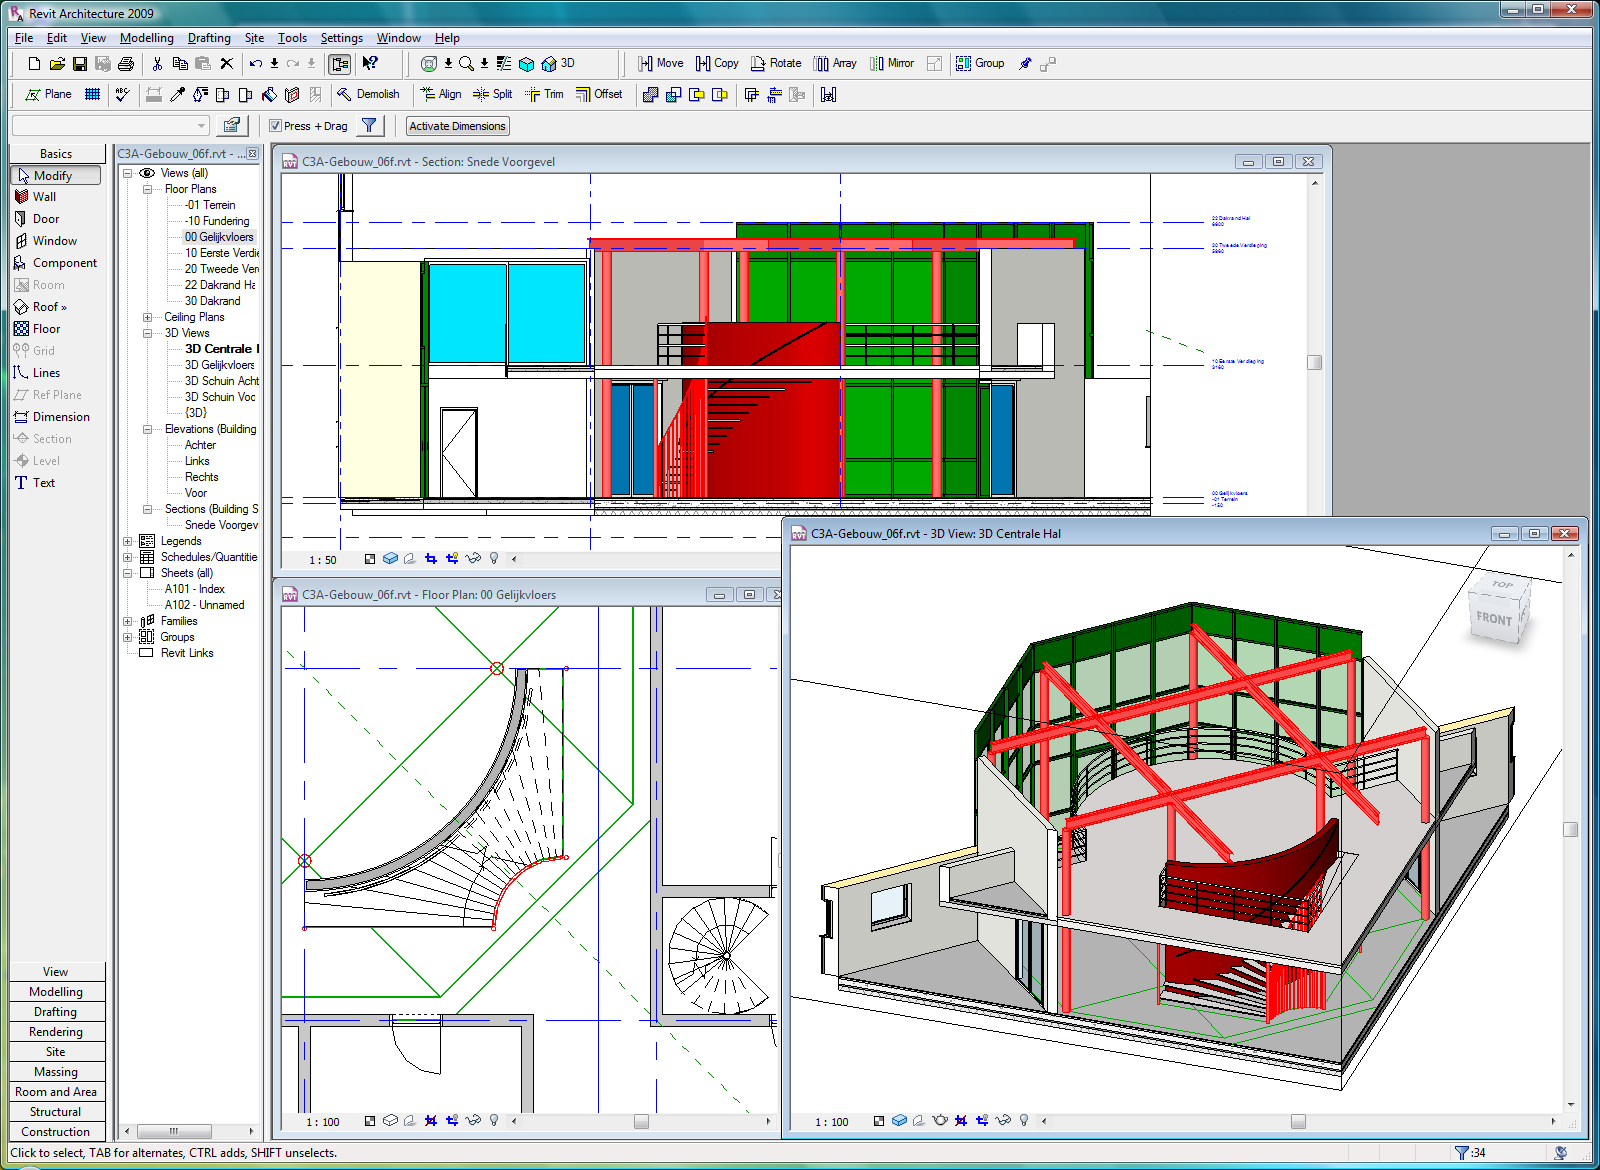Click the Zoom magnifier icon
This screenshot has width=1600, height=1170.
tap(466, 64)
